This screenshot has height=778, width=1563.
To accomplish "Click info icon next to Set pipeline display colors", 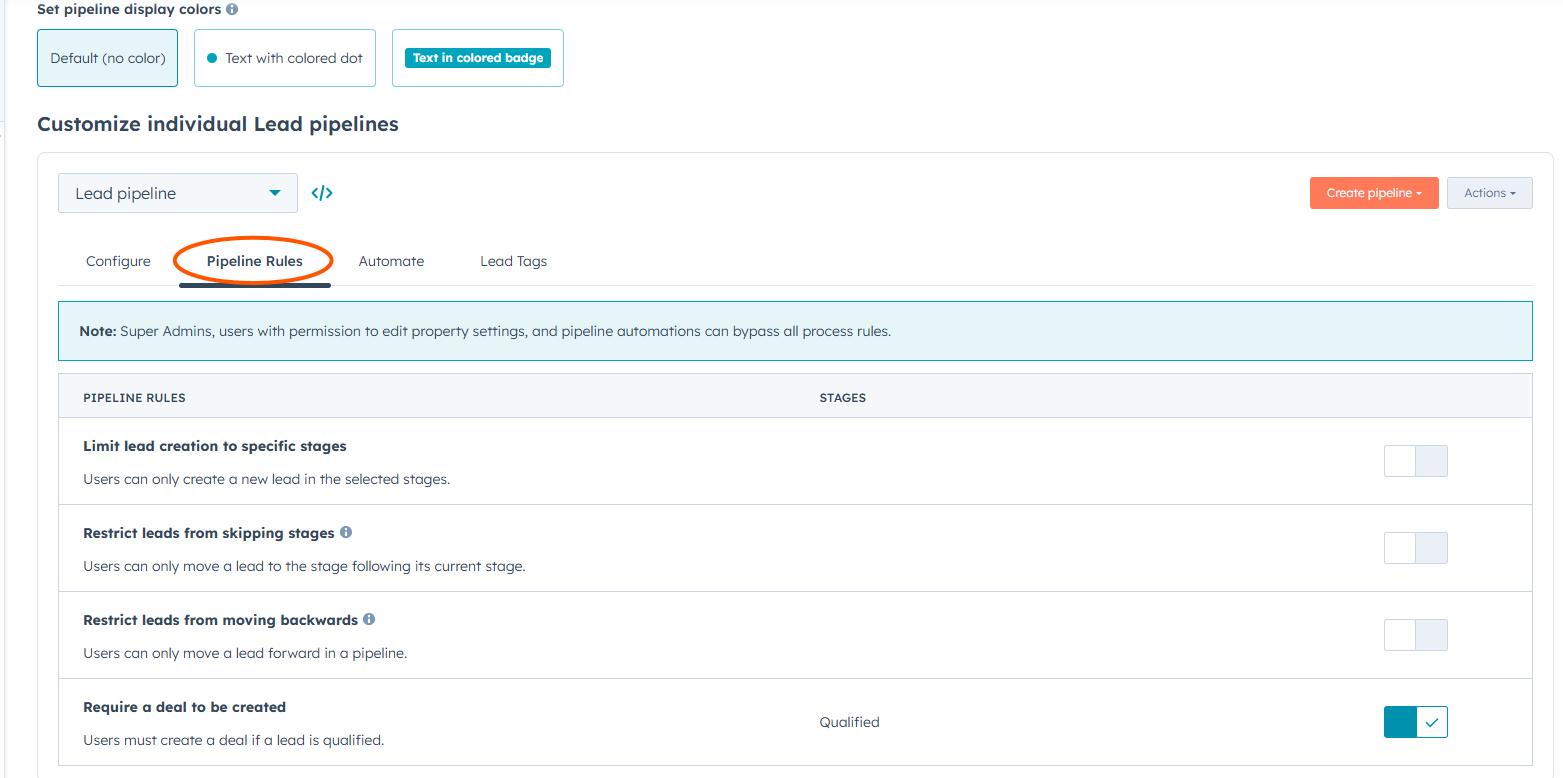I will (x=232, y=9).
